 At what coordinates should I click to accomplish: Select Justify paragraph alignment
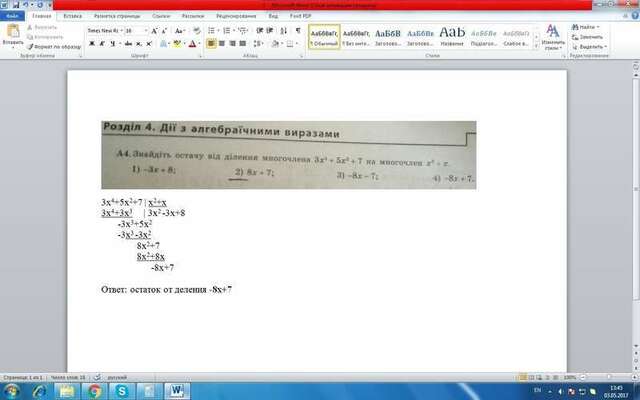coord(242,43)
